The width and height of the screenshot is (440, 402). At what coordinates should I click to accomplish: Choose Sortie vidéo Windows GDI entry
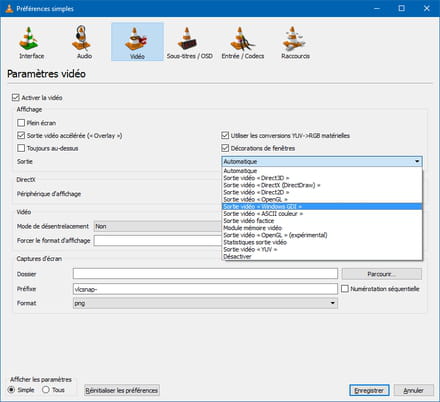click(x=322, y=207)
